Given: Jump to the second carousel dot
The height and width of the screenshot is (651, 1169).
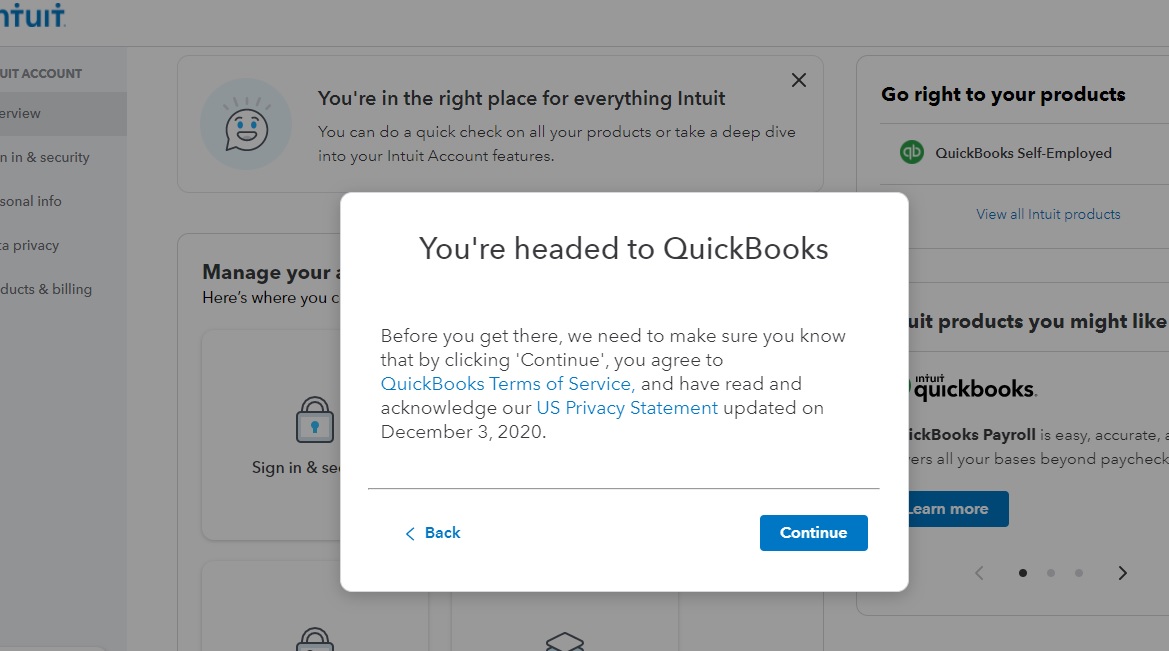Looking at the screenshot, I should tap(1050, 573).
